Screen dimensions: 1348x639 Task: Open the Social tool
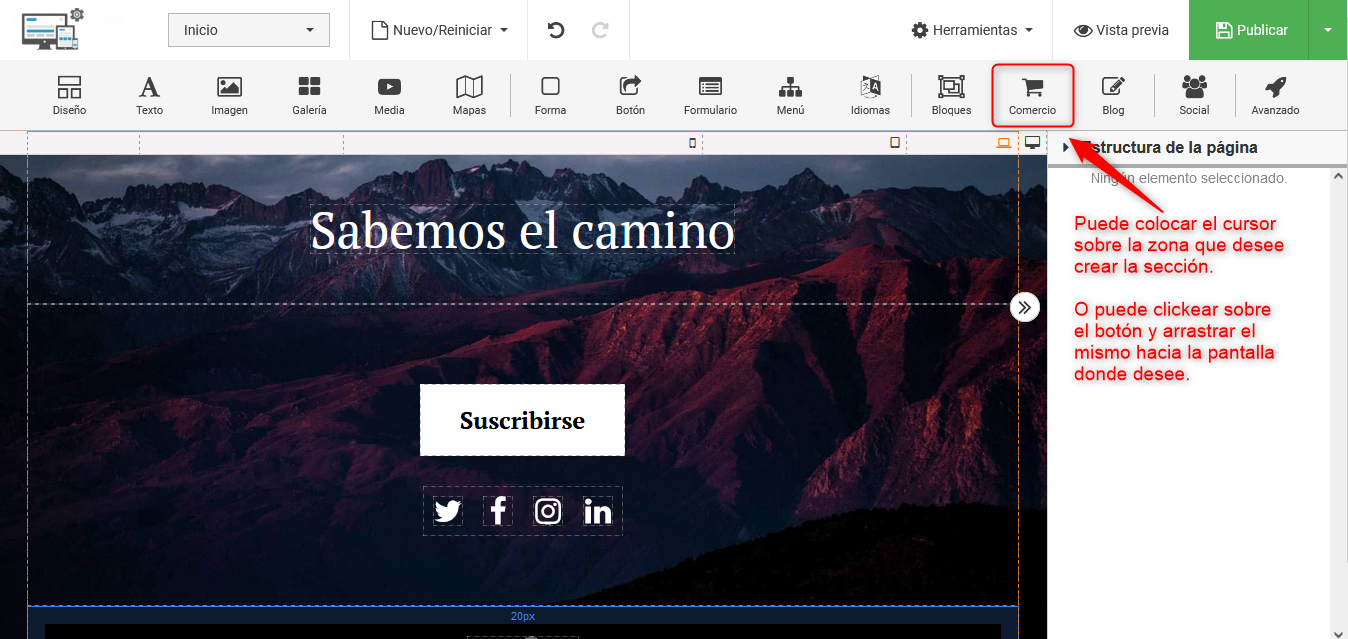[x=1194, y=96]
